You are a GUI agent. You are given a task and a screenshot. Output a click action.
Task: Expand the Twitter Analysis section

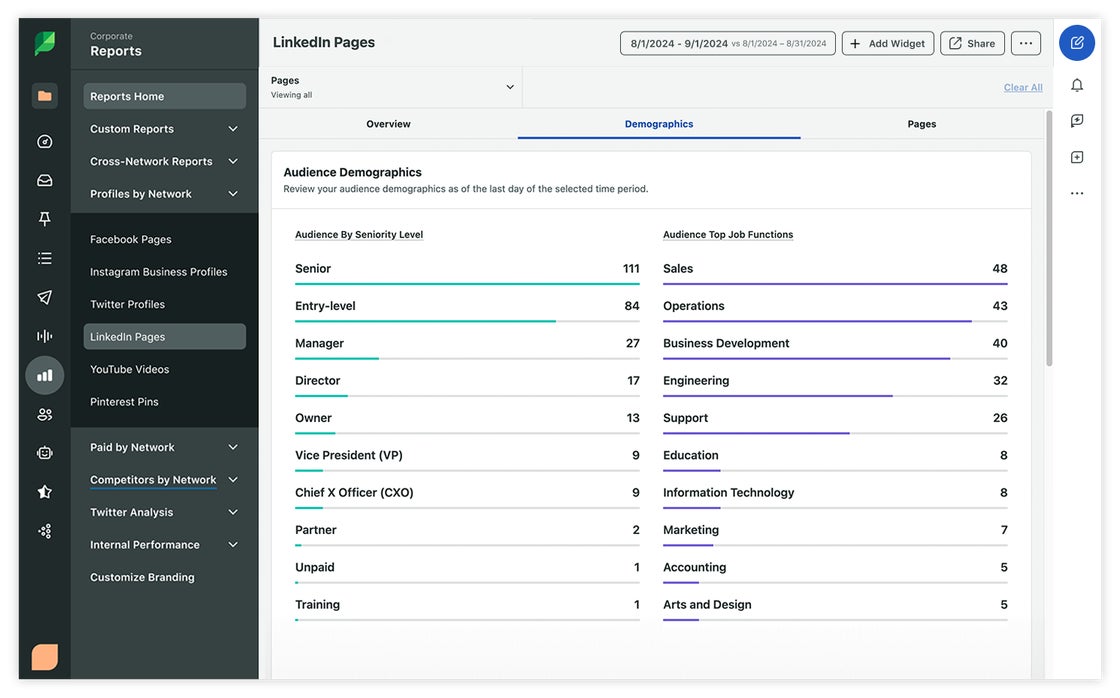(x=164, y=512)
